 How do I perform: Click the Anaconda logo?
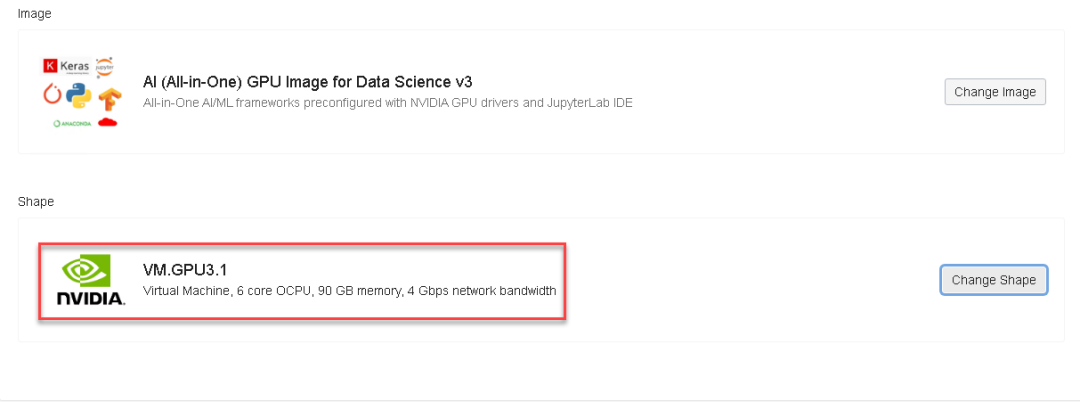coord(70,123)
